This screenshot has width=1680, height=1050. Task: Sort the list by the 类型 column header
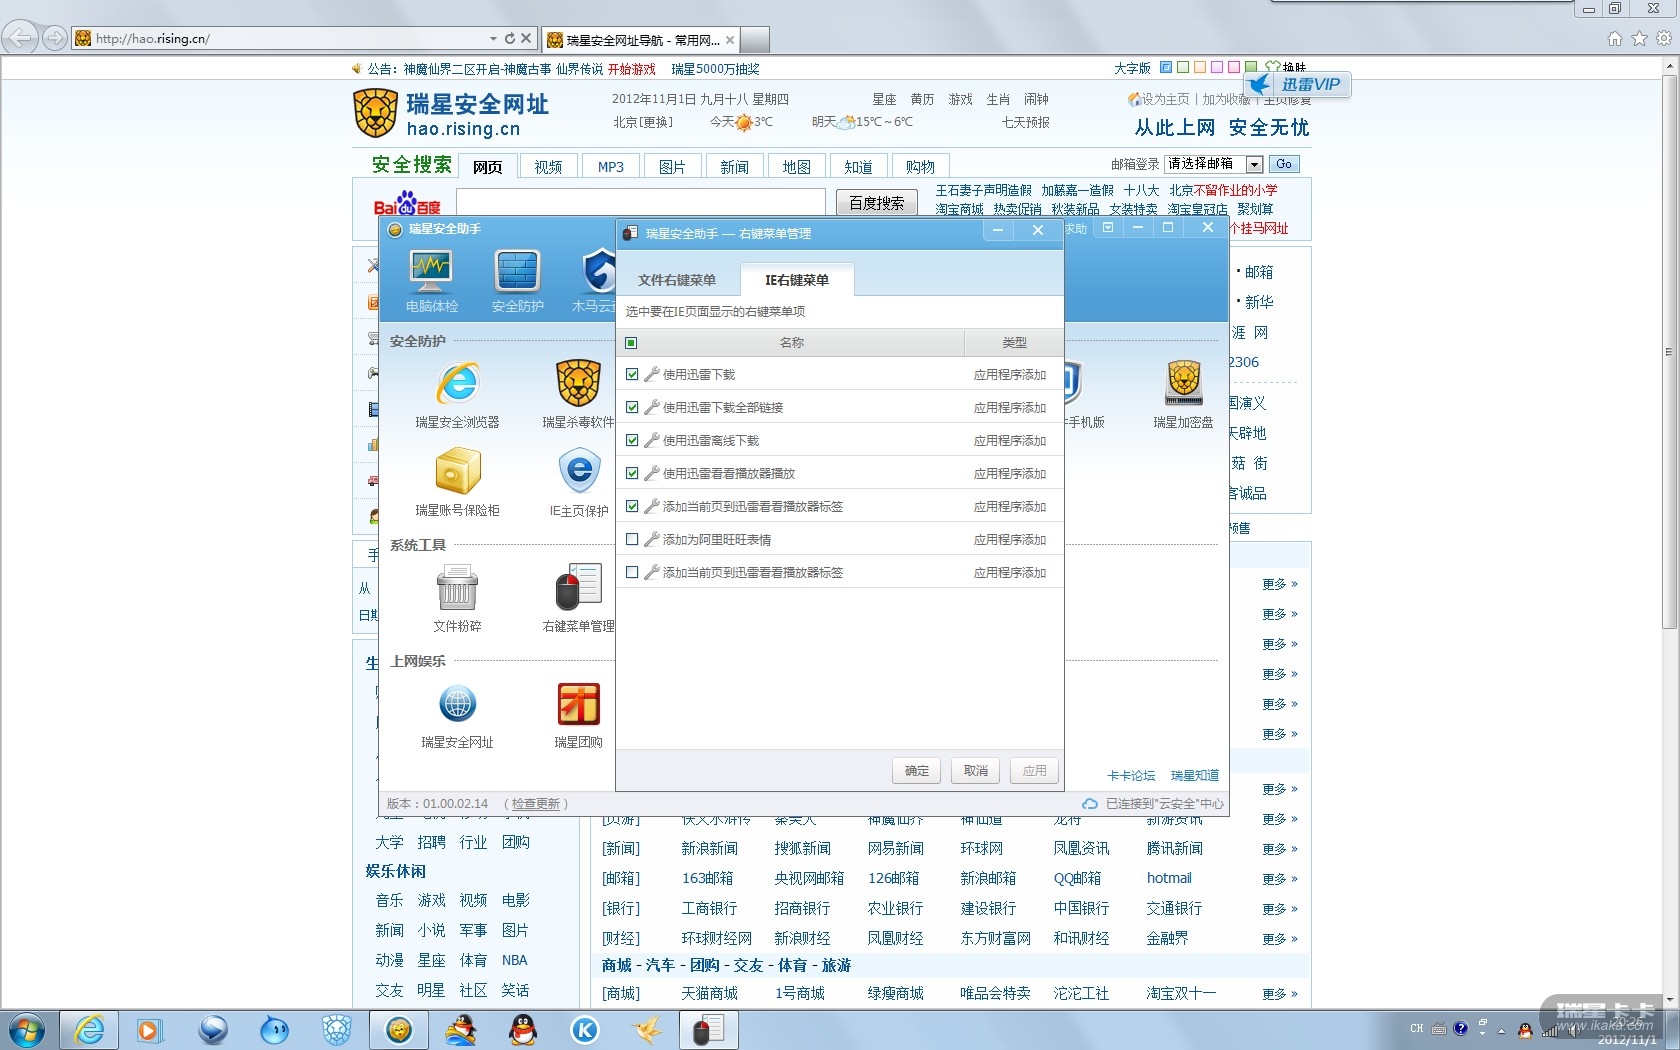[x=1014, y=343]
